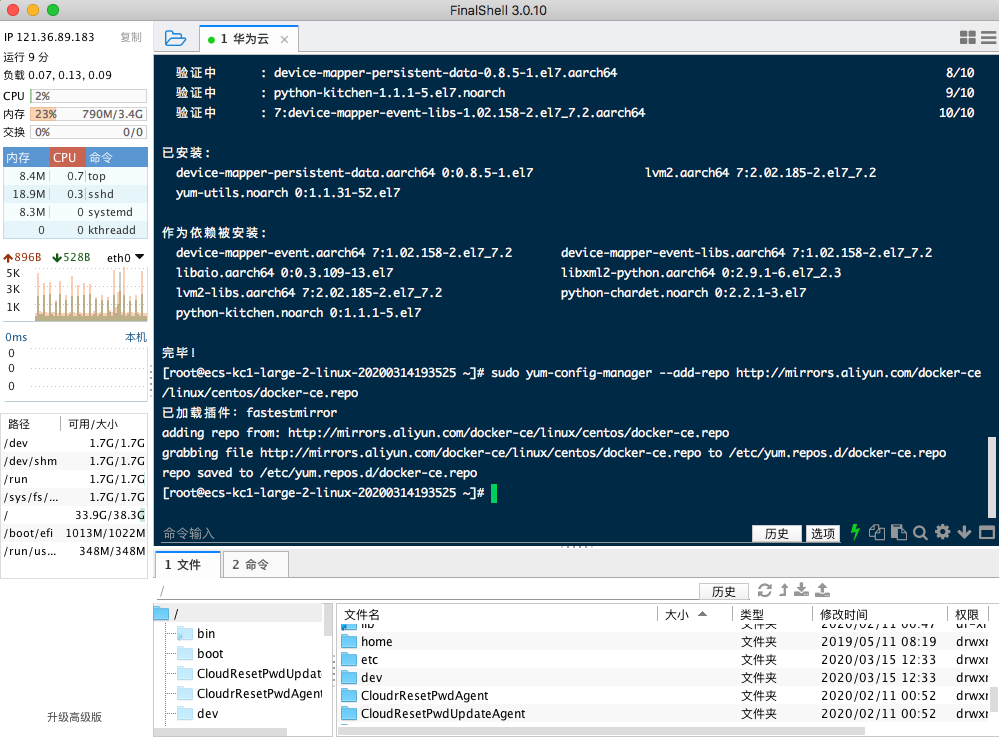999x737 pixels.
Task: Click the terminal vertical scrollbar
Action: (991, 478)
